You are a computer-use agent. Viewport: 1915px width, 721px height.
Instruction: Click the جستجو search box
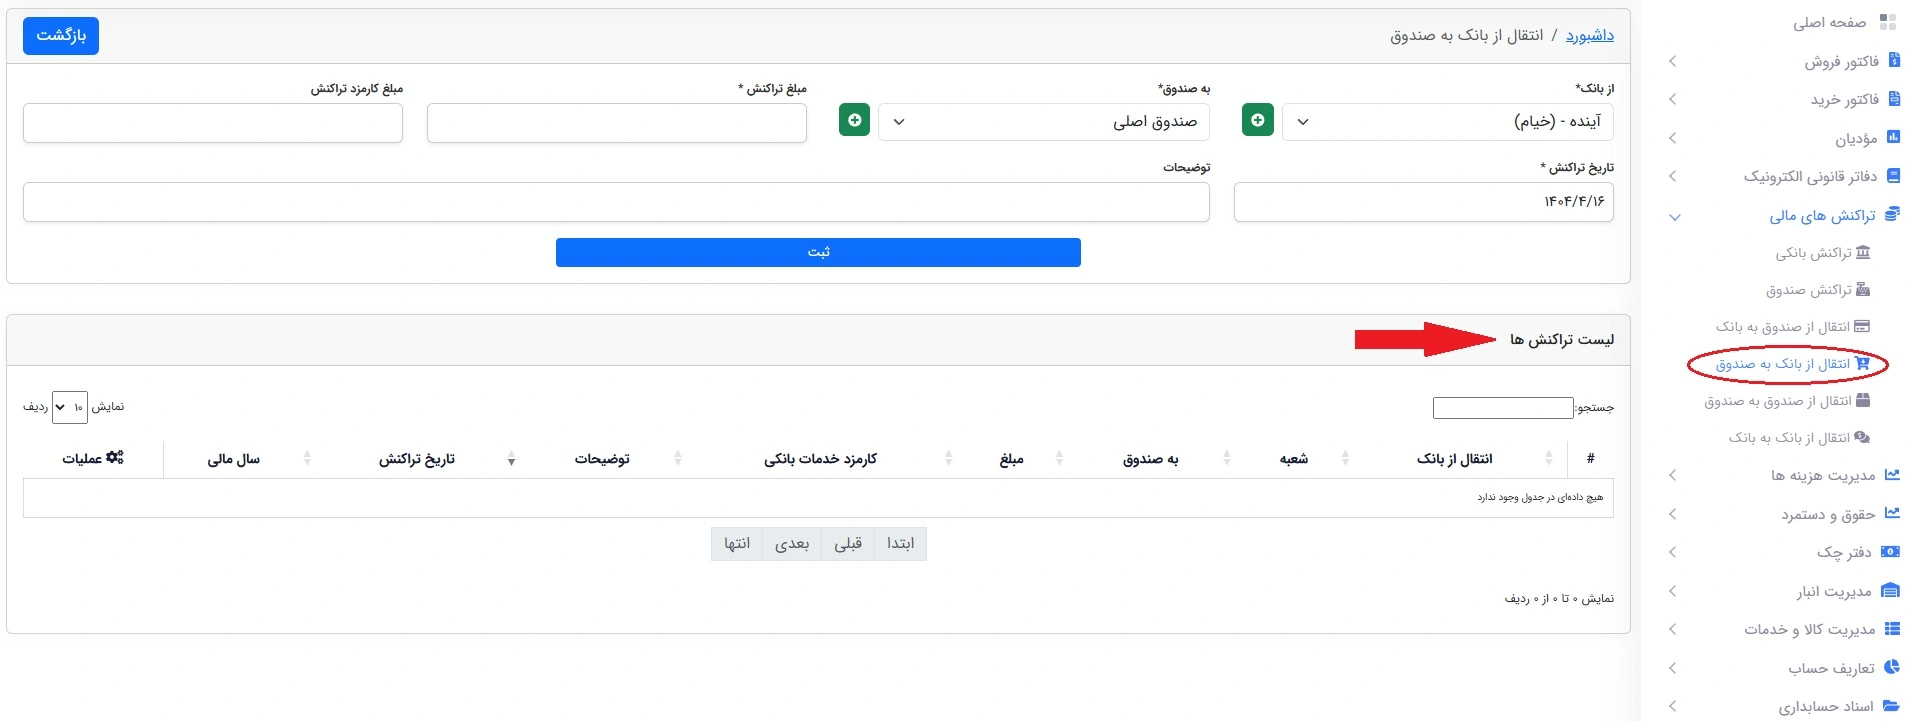click(x=1503, y=408)
